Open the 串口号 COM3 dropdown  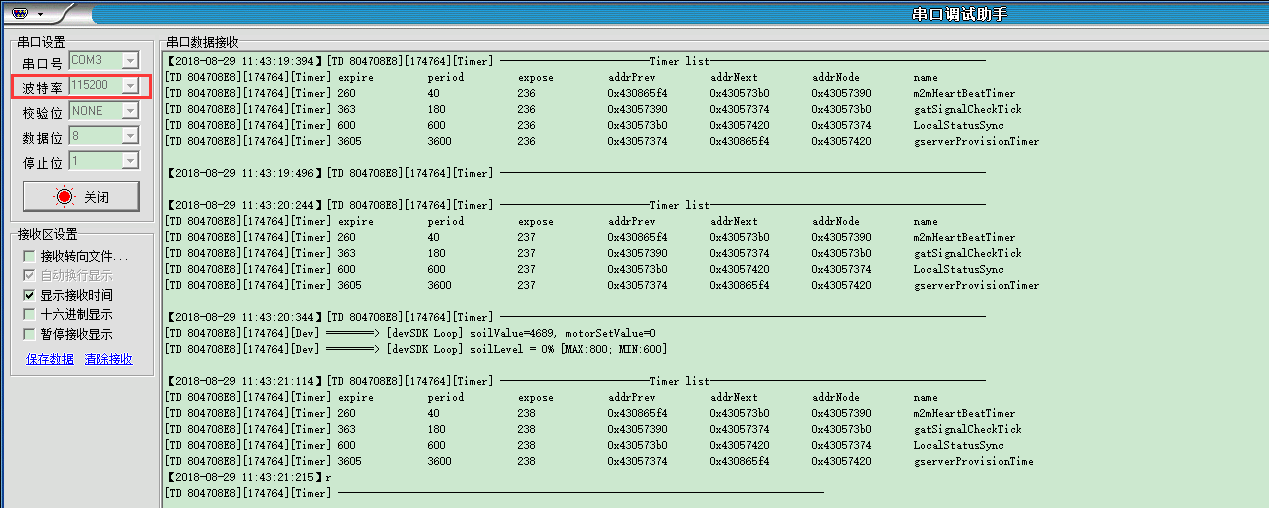129,61
